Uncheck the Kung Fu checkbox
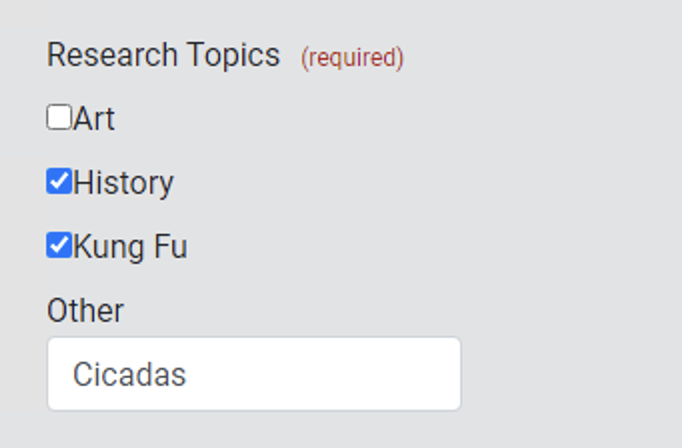The width and height of the screenshot is (682, 448). pyautogui.click(x=59, y=245)
